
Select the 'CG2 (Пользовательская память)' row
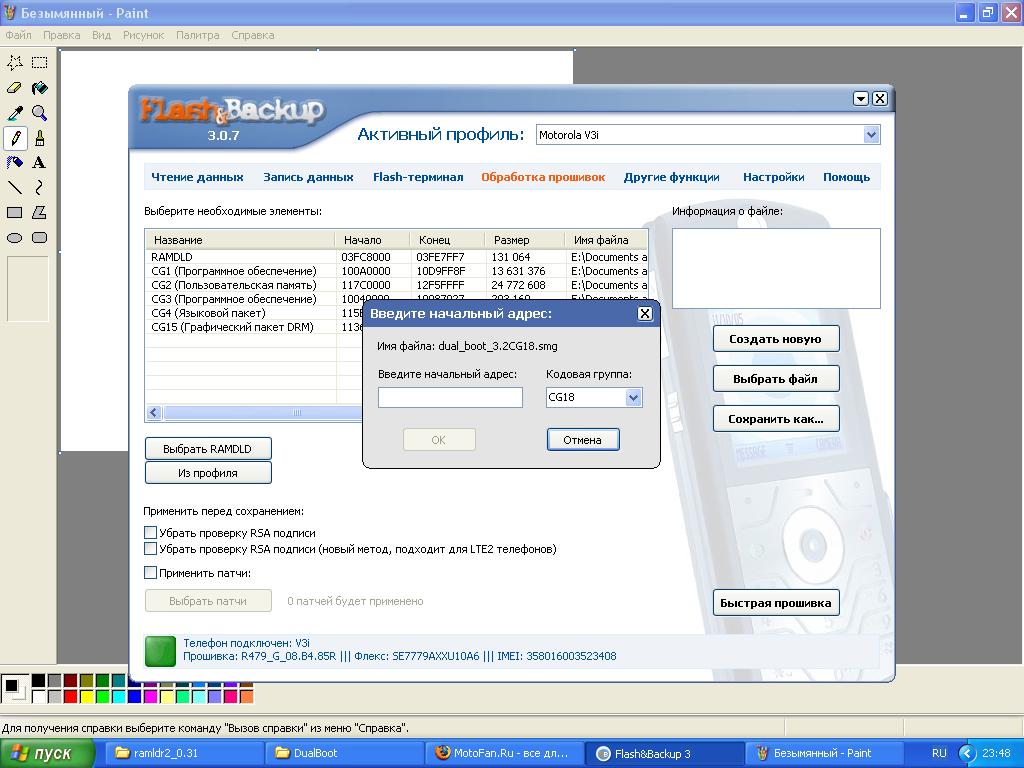[x=396, y=285]
